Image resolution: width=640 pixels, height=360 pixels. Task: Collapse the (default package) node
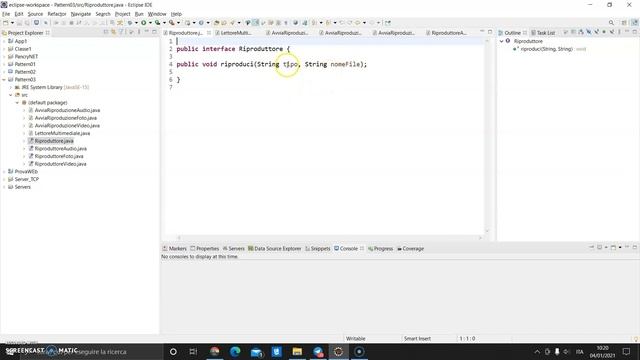(x=17, y=102)
